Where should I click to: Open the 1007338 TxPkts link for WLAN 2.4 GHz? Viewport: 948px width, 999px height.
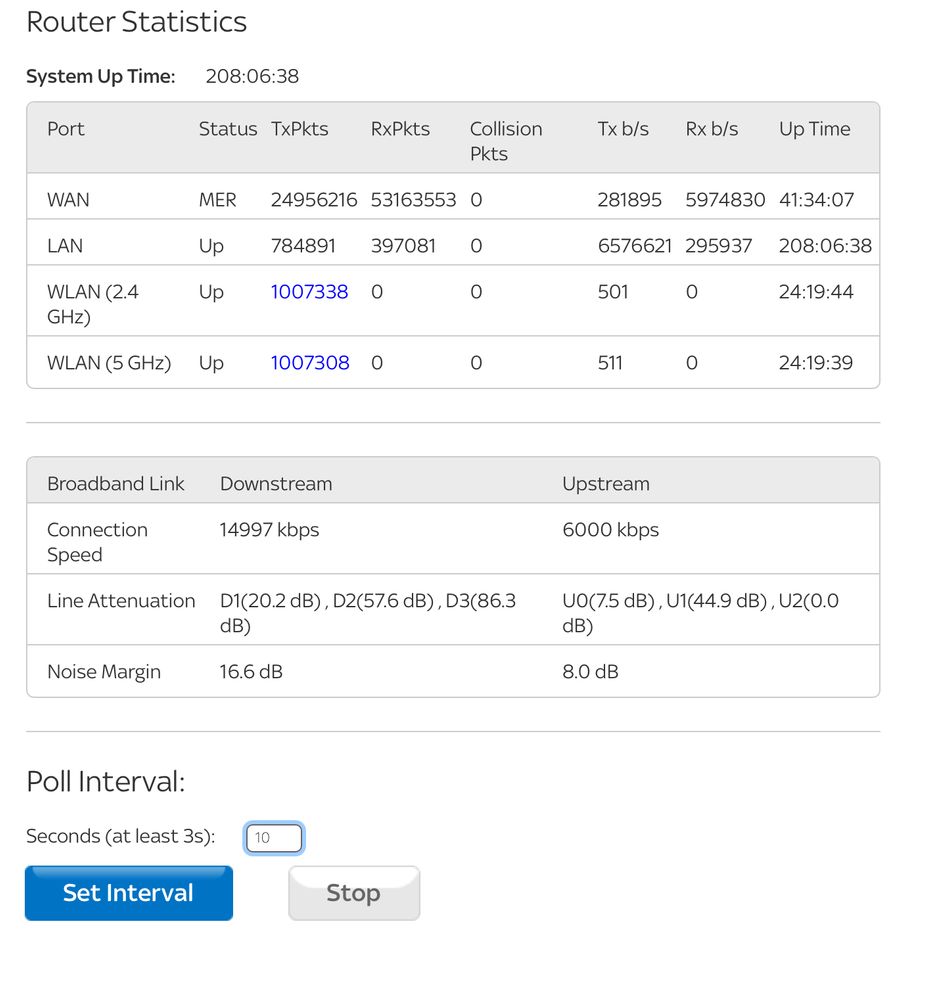coord(309,292)
